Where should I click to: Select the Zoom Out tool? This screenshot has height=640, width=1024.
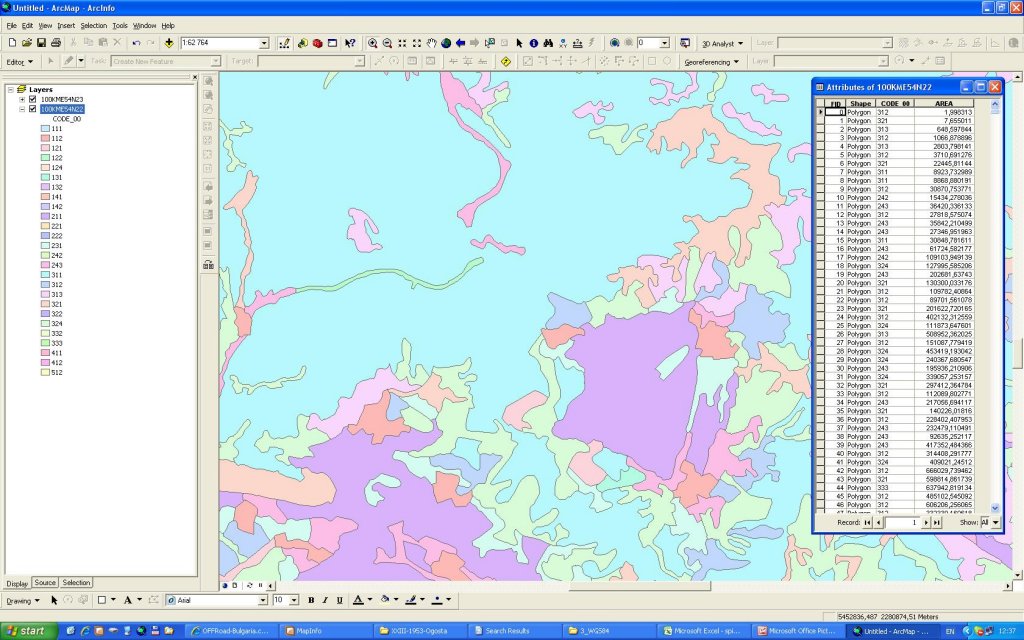pos(387,43)
